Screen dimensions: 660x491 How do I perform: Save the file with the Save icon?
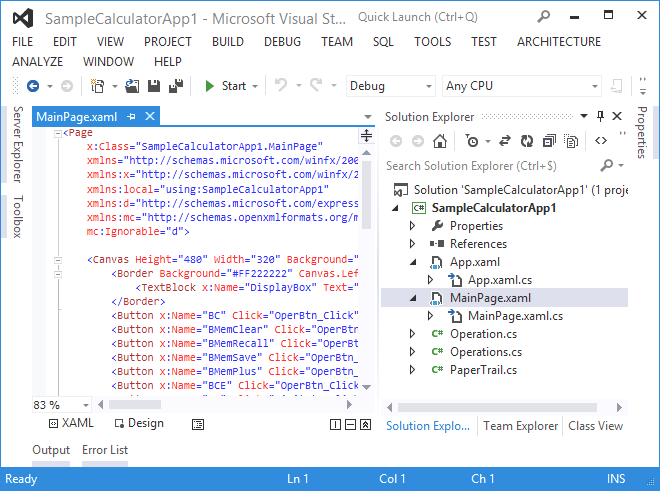point(154,86)
